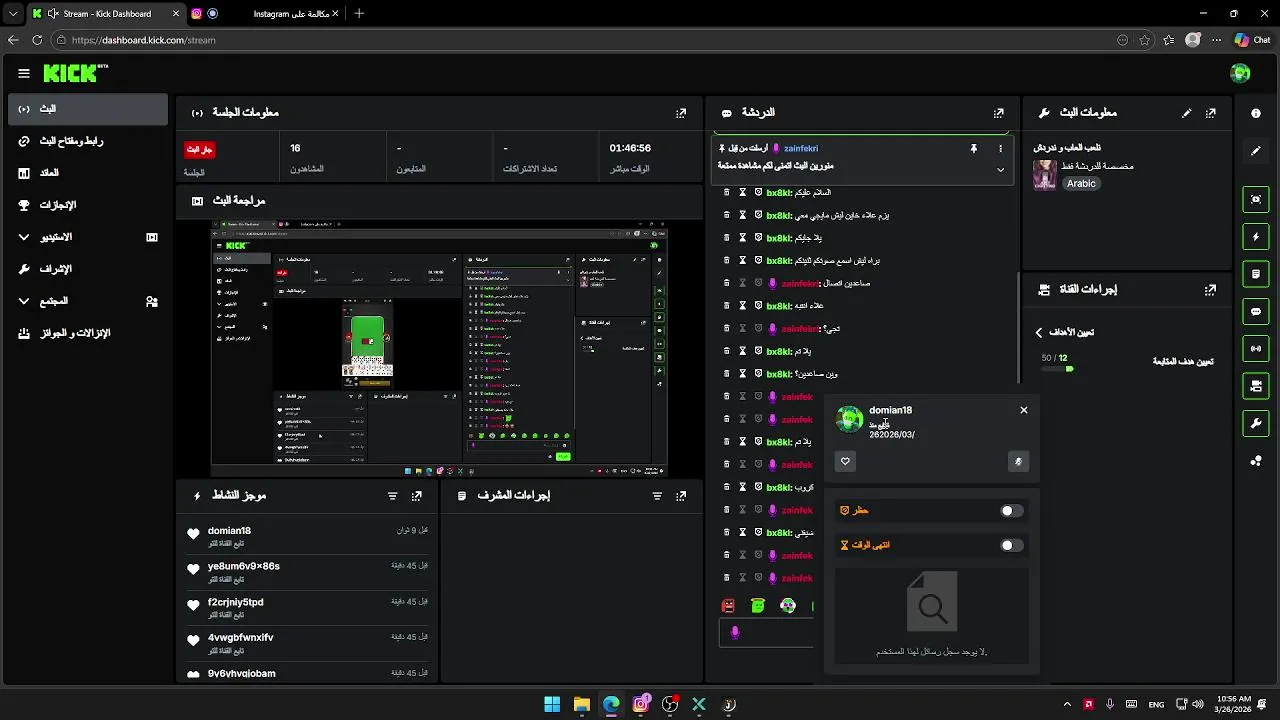Click the info icon in the right sidebar

point(1256,113)
